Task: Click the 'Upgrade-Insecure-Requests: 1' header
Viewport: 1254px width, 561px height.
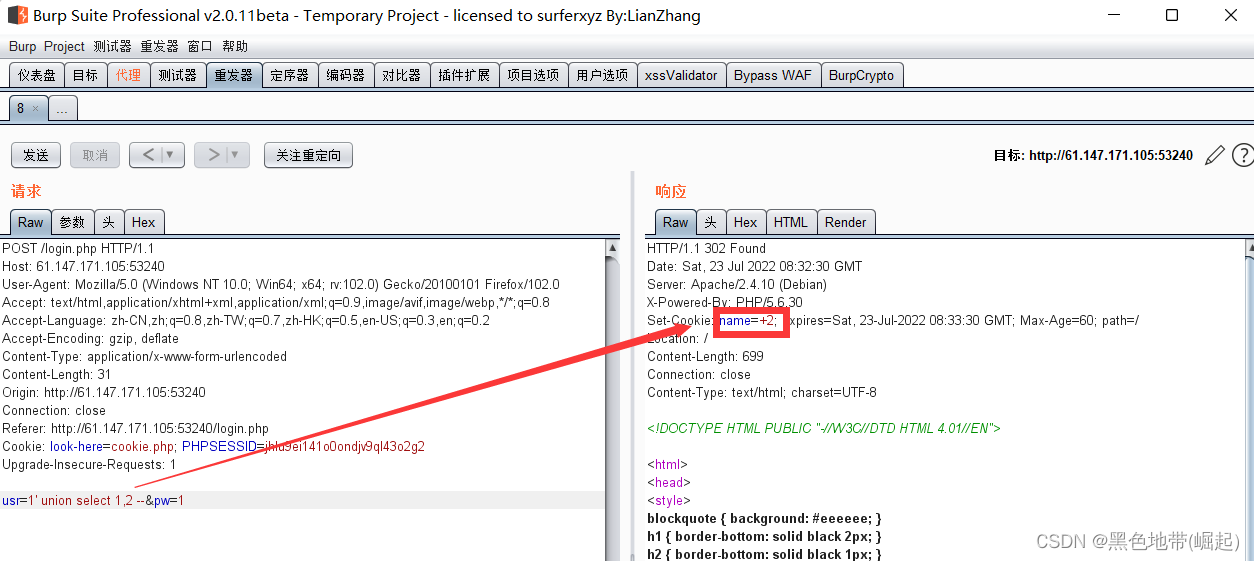Action: coord(89,464)
